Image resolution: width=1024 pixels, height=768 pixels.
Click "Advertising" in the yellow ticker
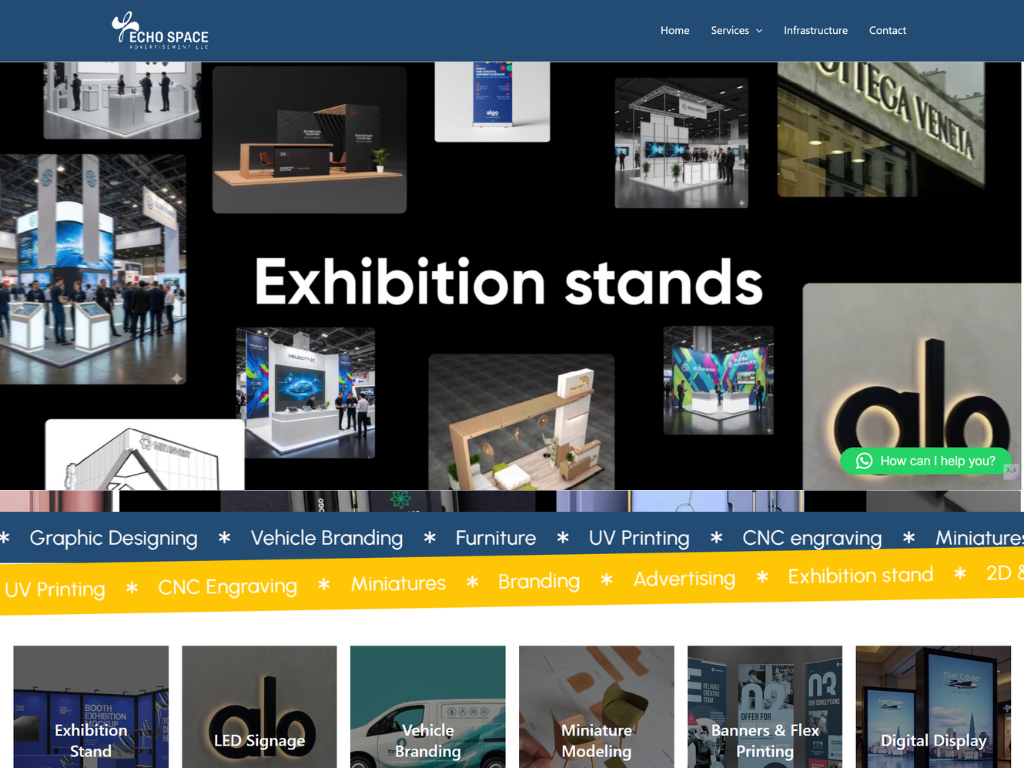(x=684, y=579)
